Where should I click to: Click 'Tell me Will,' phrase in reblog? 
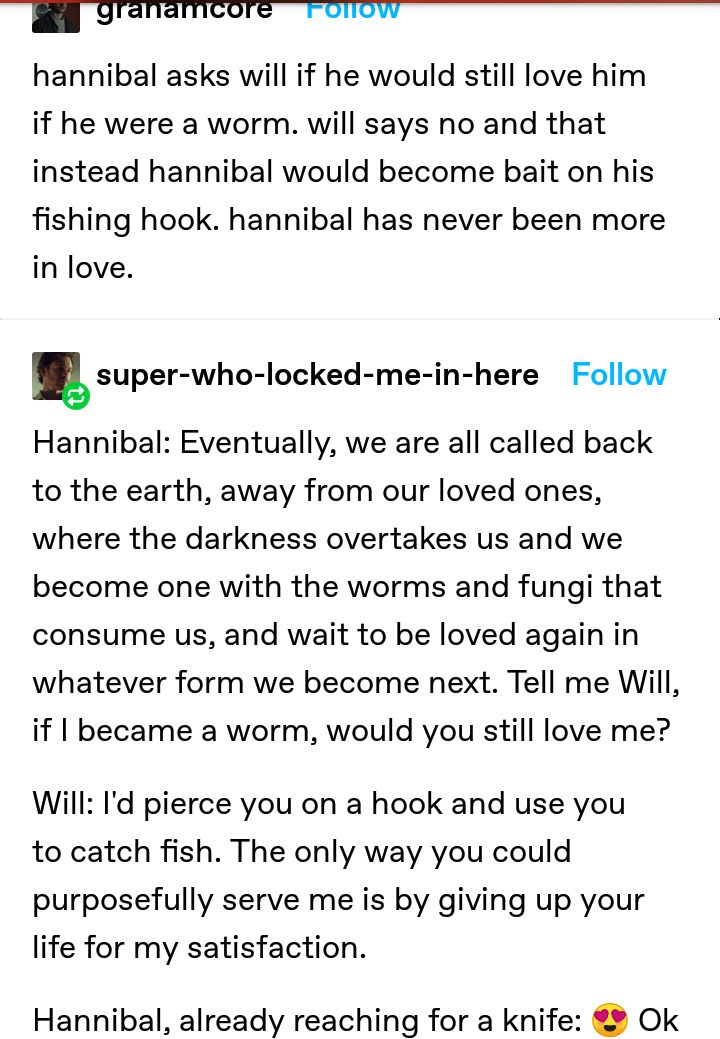(x=593, y=683)
